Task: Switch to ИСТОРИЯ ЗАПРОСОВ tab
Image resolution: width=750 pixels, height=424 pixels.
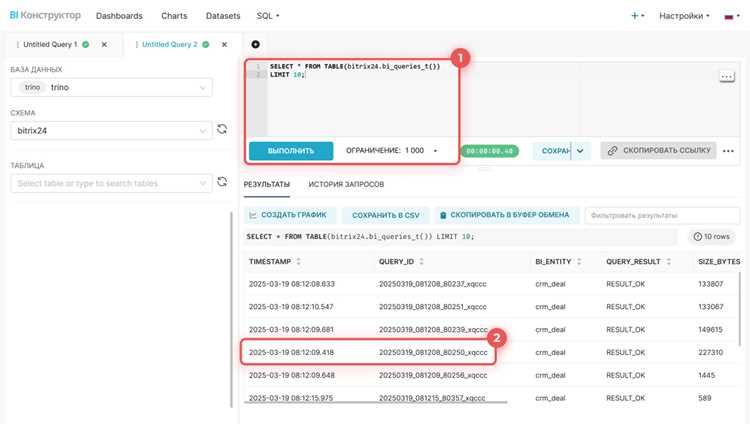Action: [x=346, y=184]
